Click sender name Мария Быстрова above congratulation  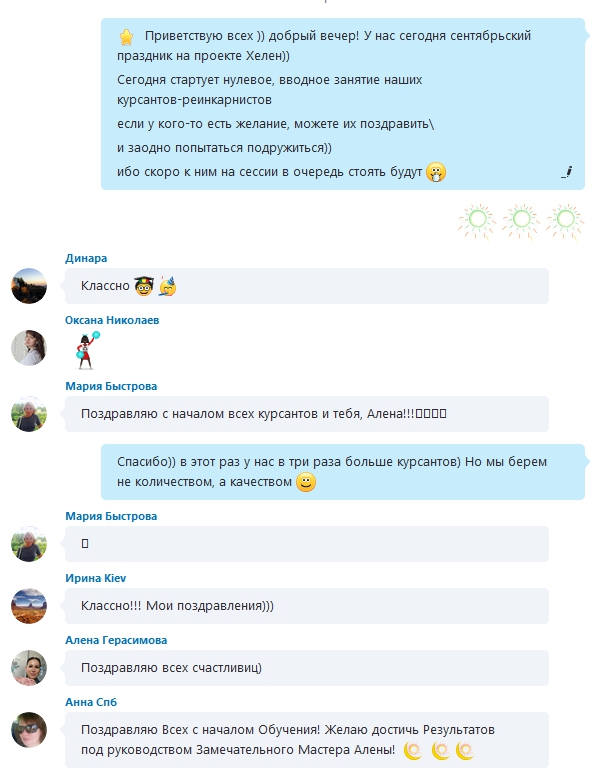pos(111,386)
